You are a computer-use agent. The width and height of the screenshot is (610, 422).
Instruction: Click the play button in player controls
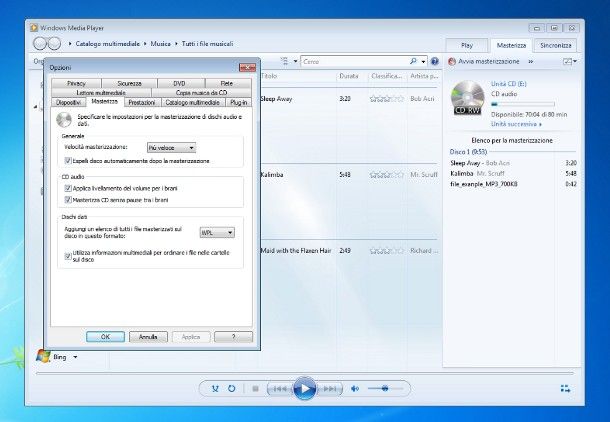click(x=304, y=388)
